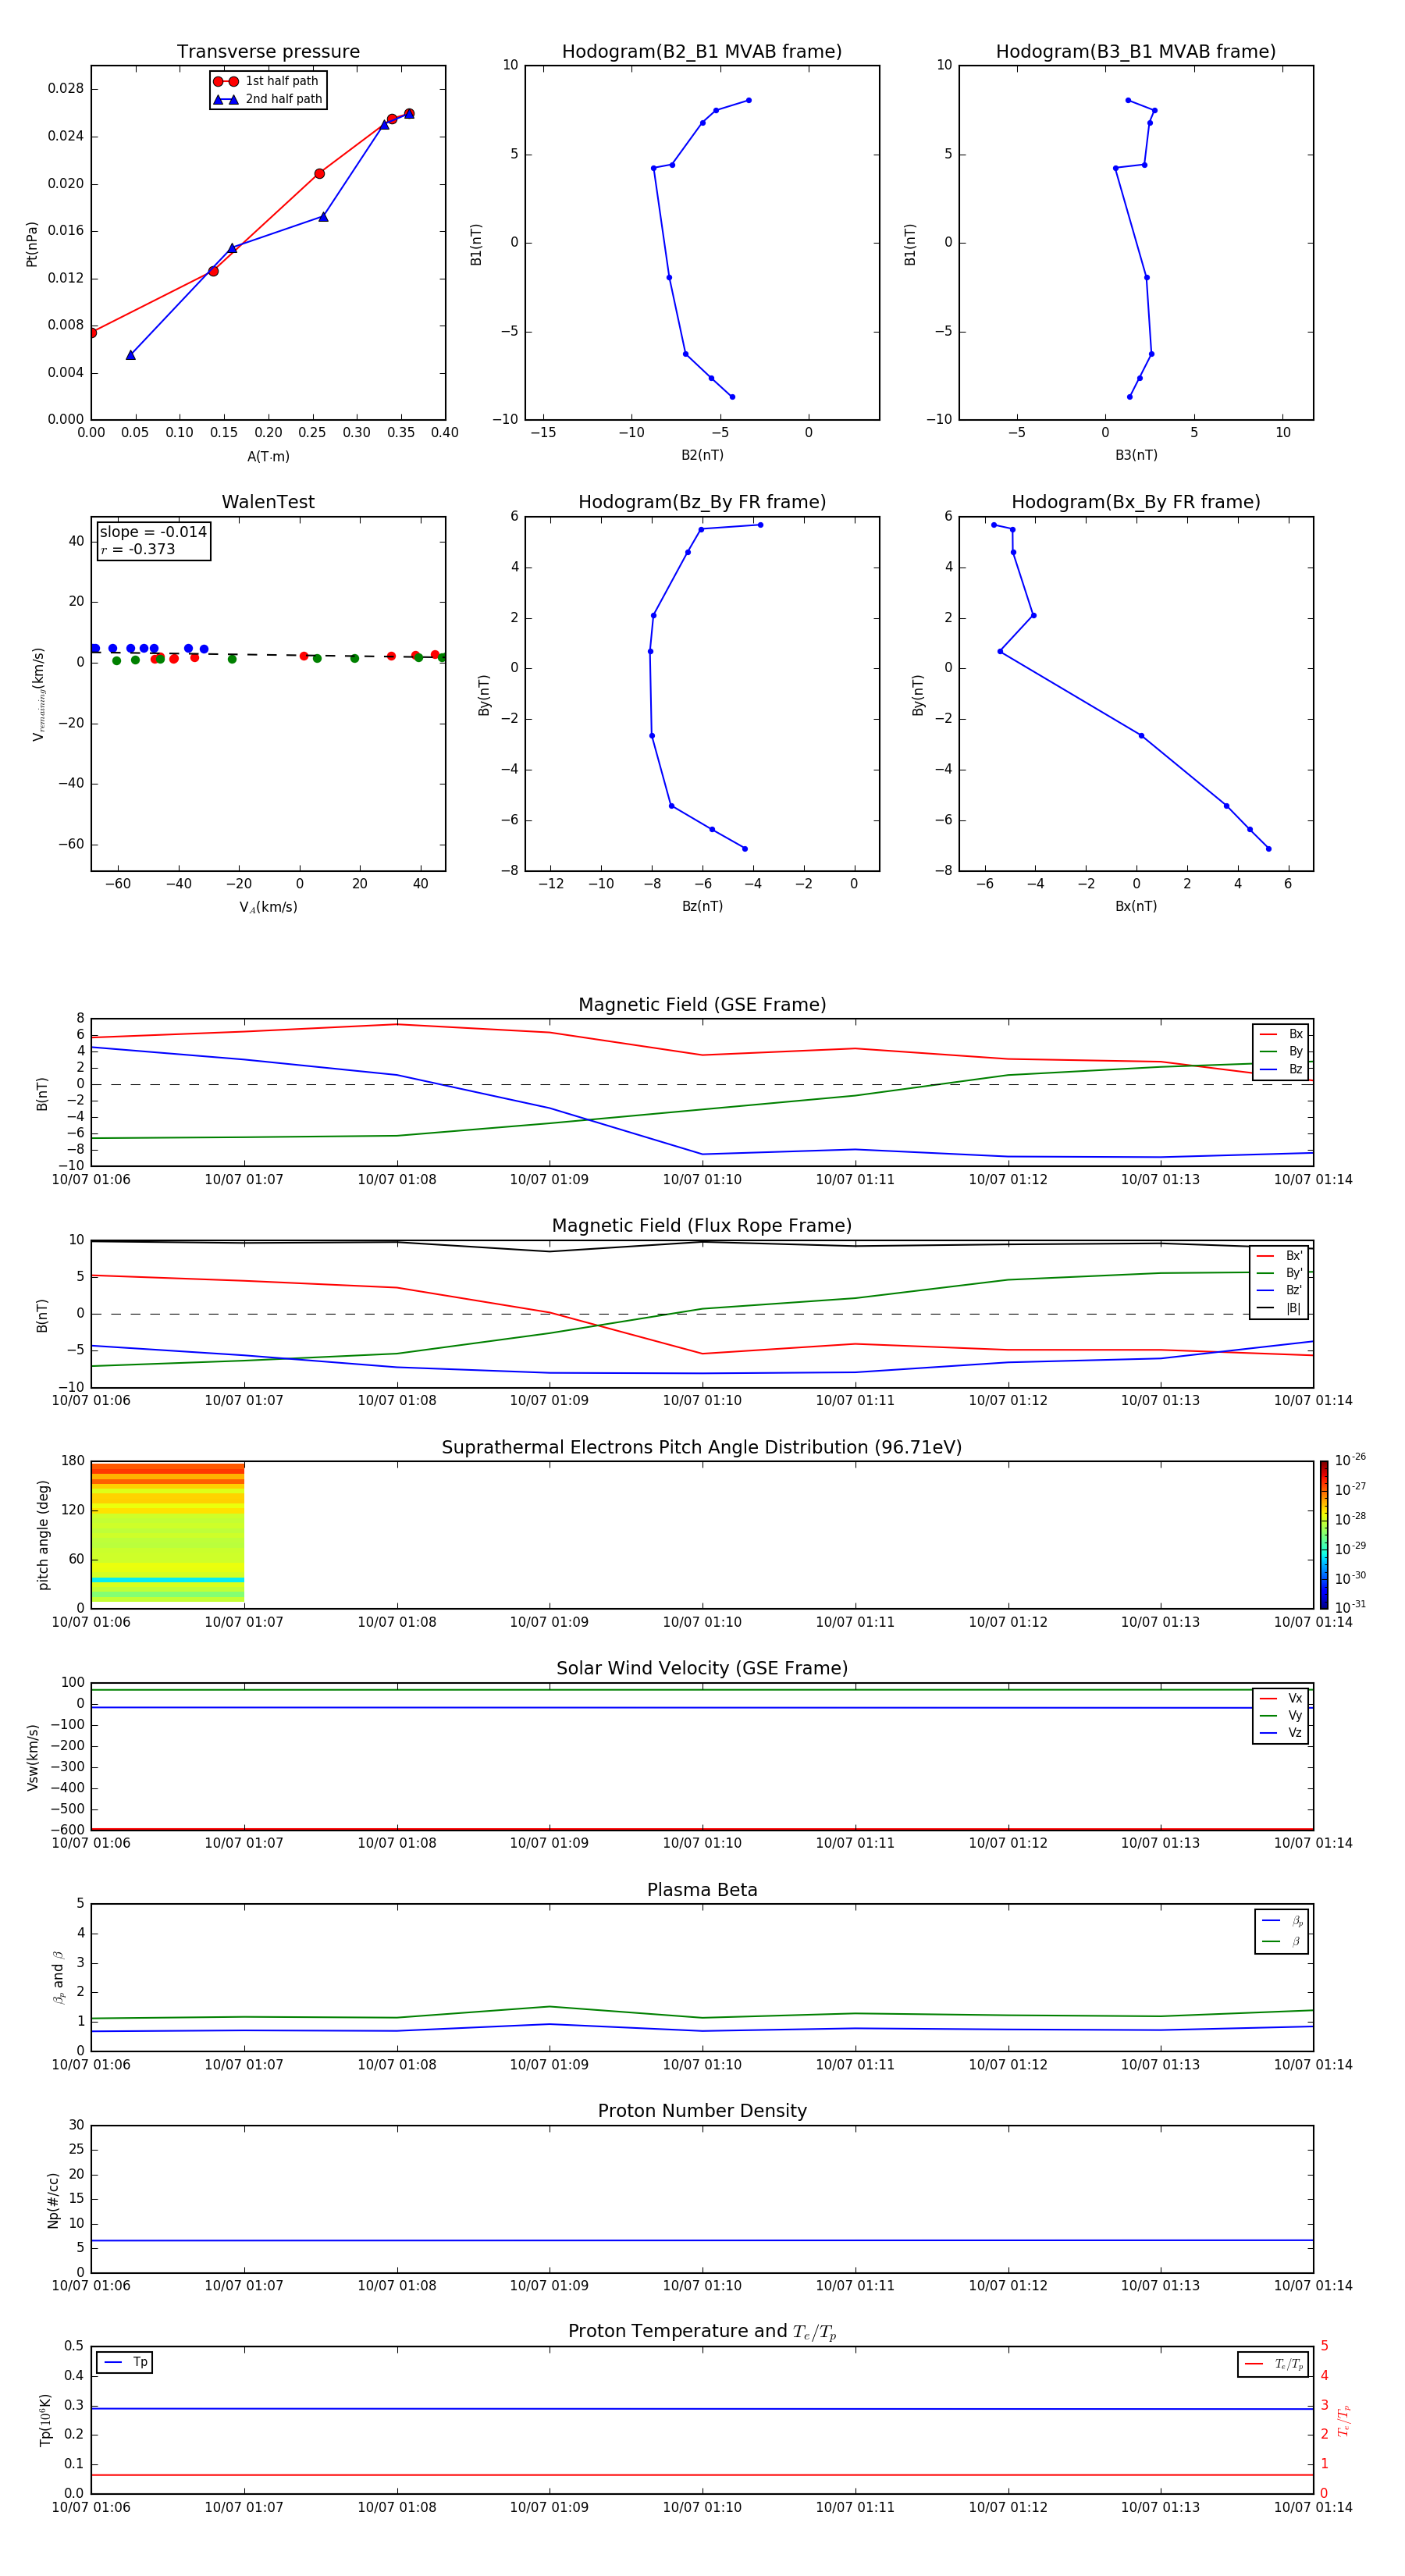This screenshot has width=1405, height=2576.
Task: Click the pitch angle spectrogram heat map
Action: (168, 1533)
